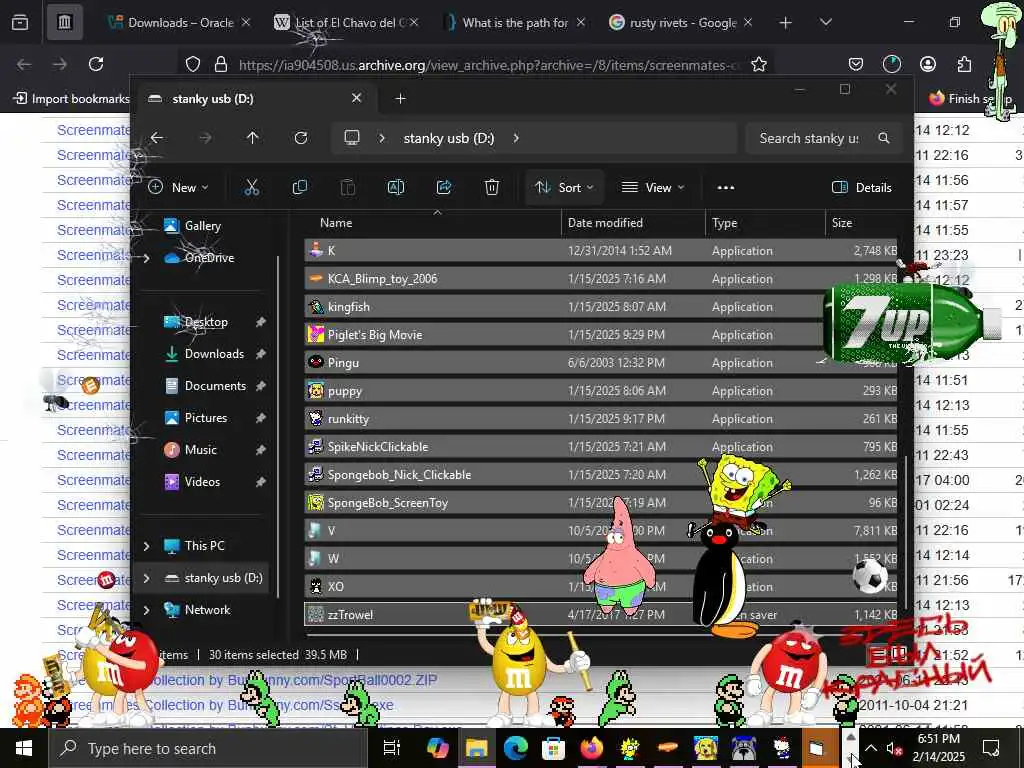Open the notification center icon
1024x768 pixels.
991,748
